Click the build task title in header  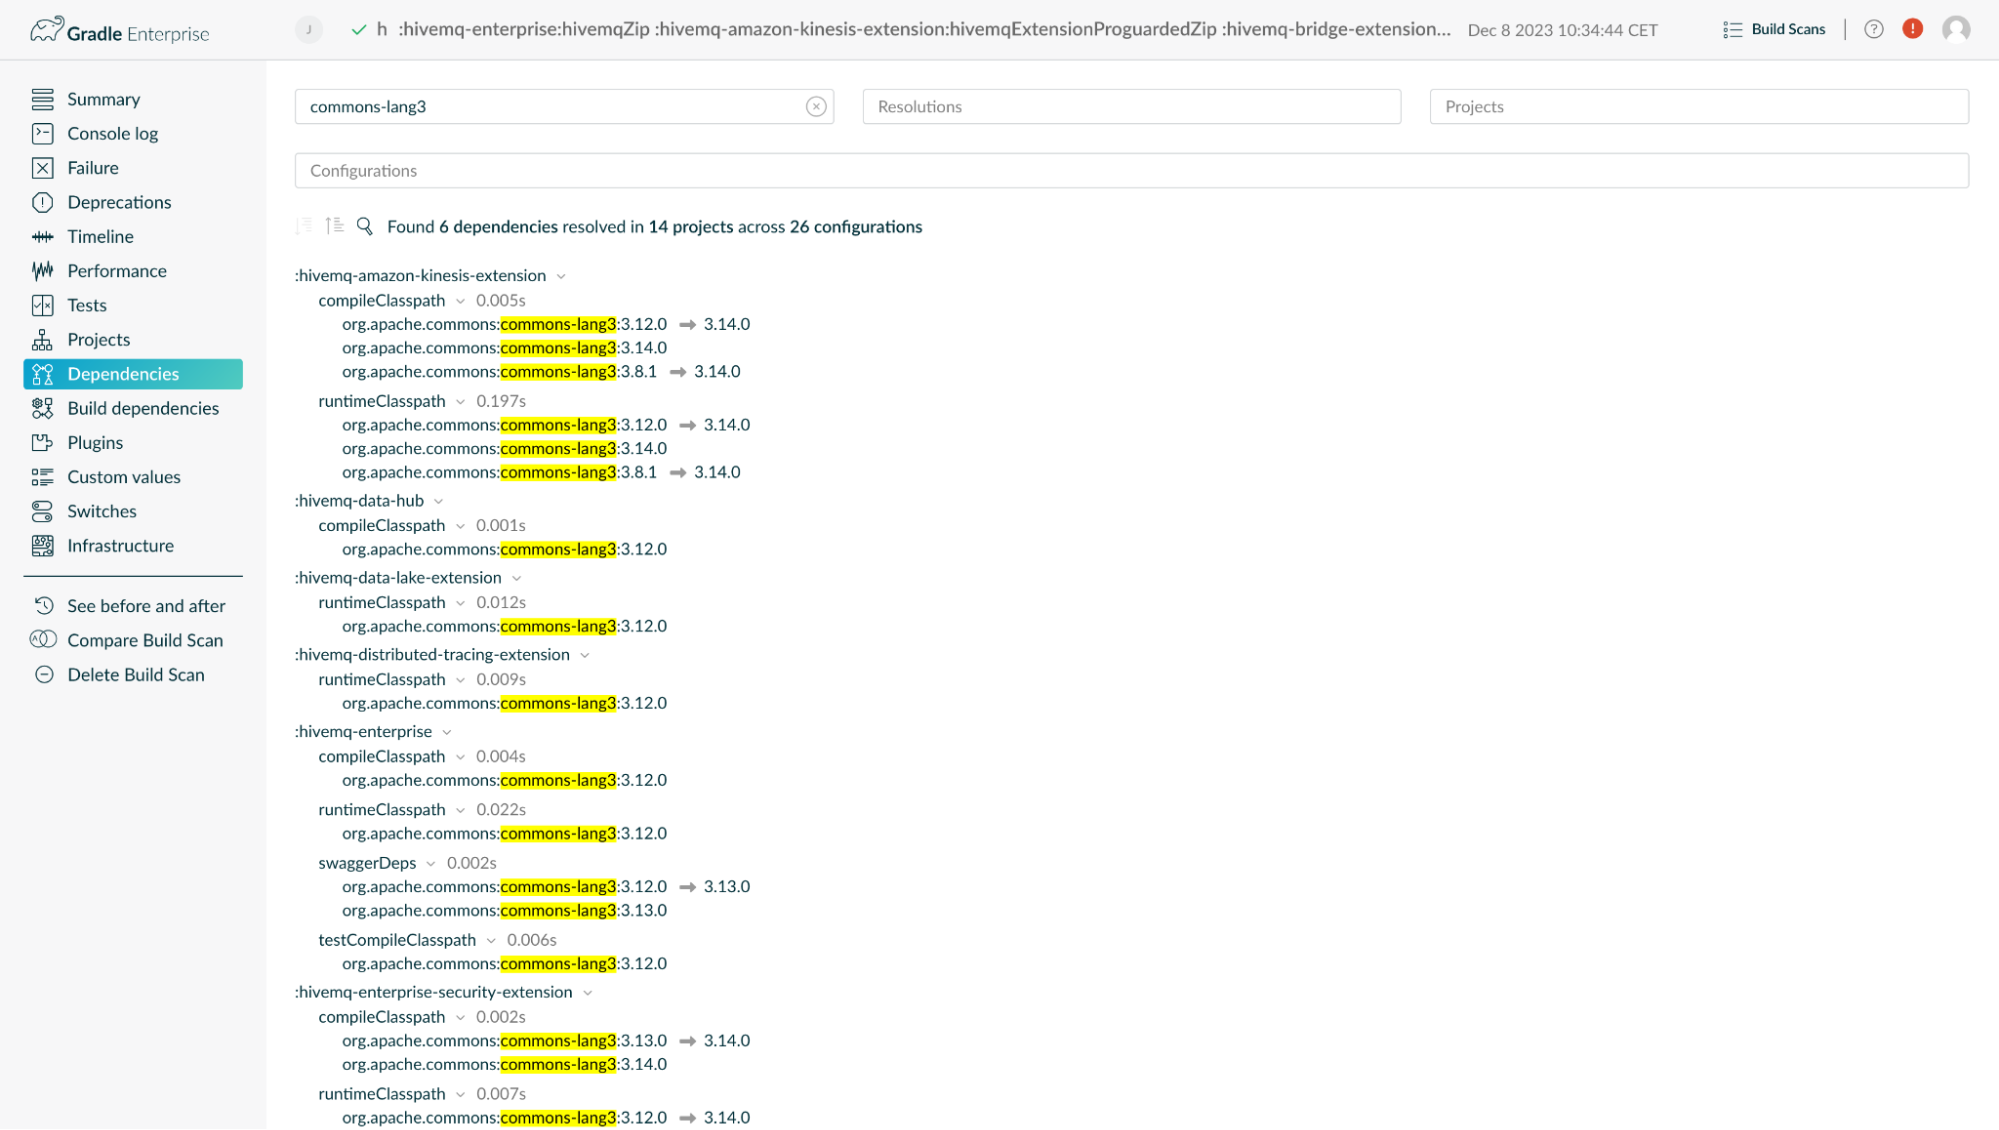click(x=914, y=30)
